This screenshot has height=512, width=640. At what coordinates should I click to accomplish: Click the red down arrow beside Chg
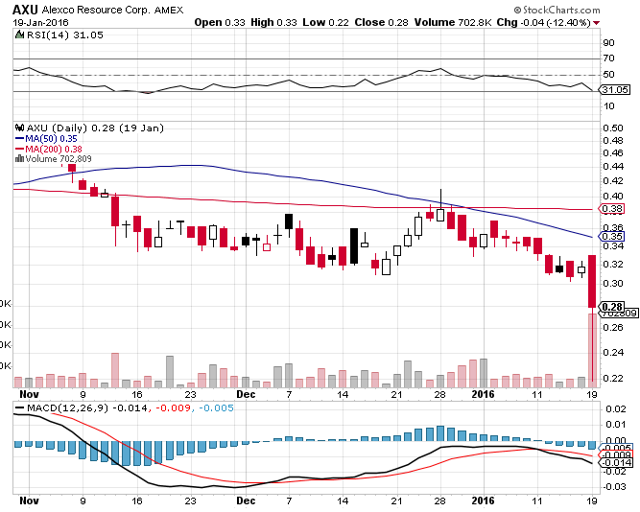click(x=596, y=23)
